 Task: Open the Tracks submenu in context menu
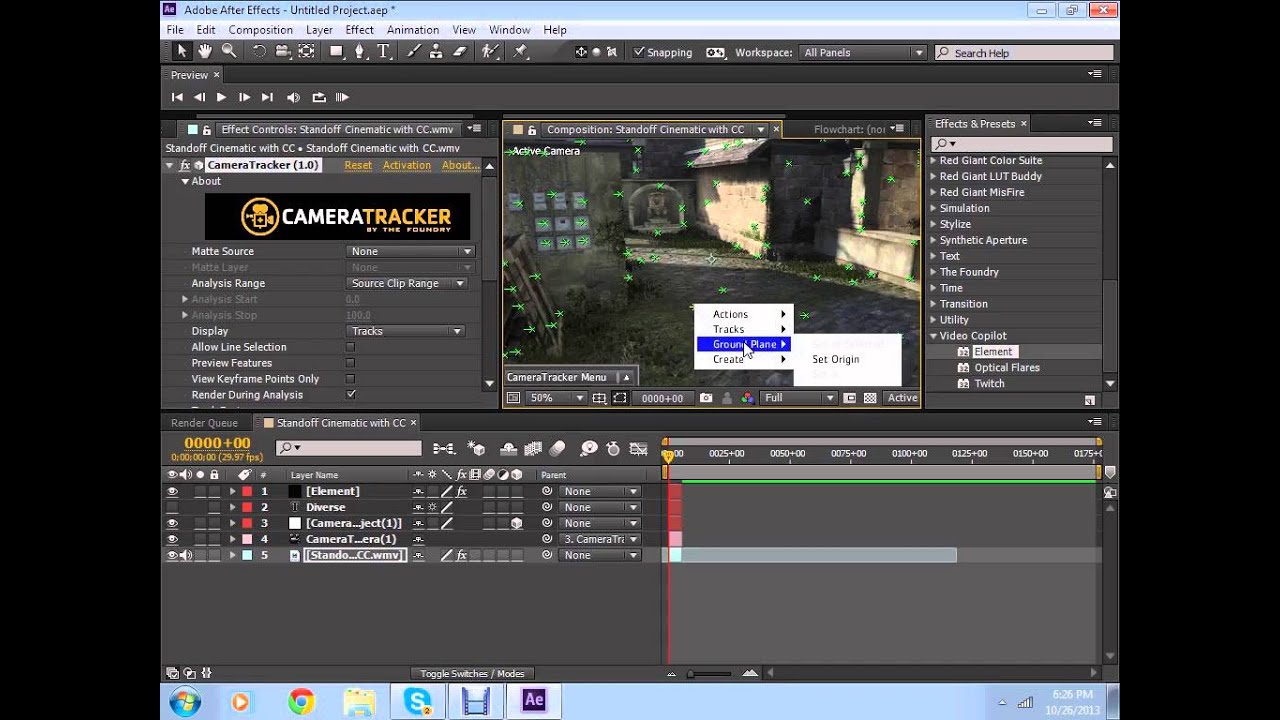(x=744, y=329)
